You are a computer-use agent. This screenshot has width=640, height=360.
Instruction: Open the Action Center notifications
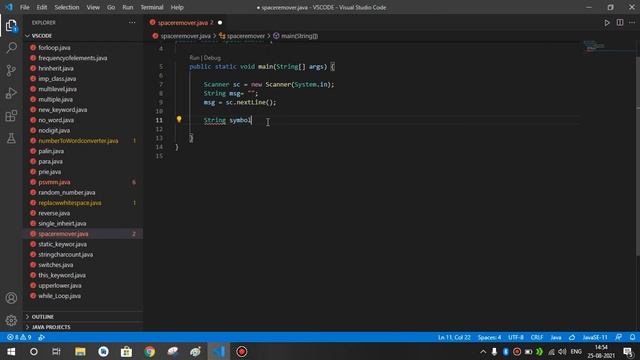[x=629, y=351]
